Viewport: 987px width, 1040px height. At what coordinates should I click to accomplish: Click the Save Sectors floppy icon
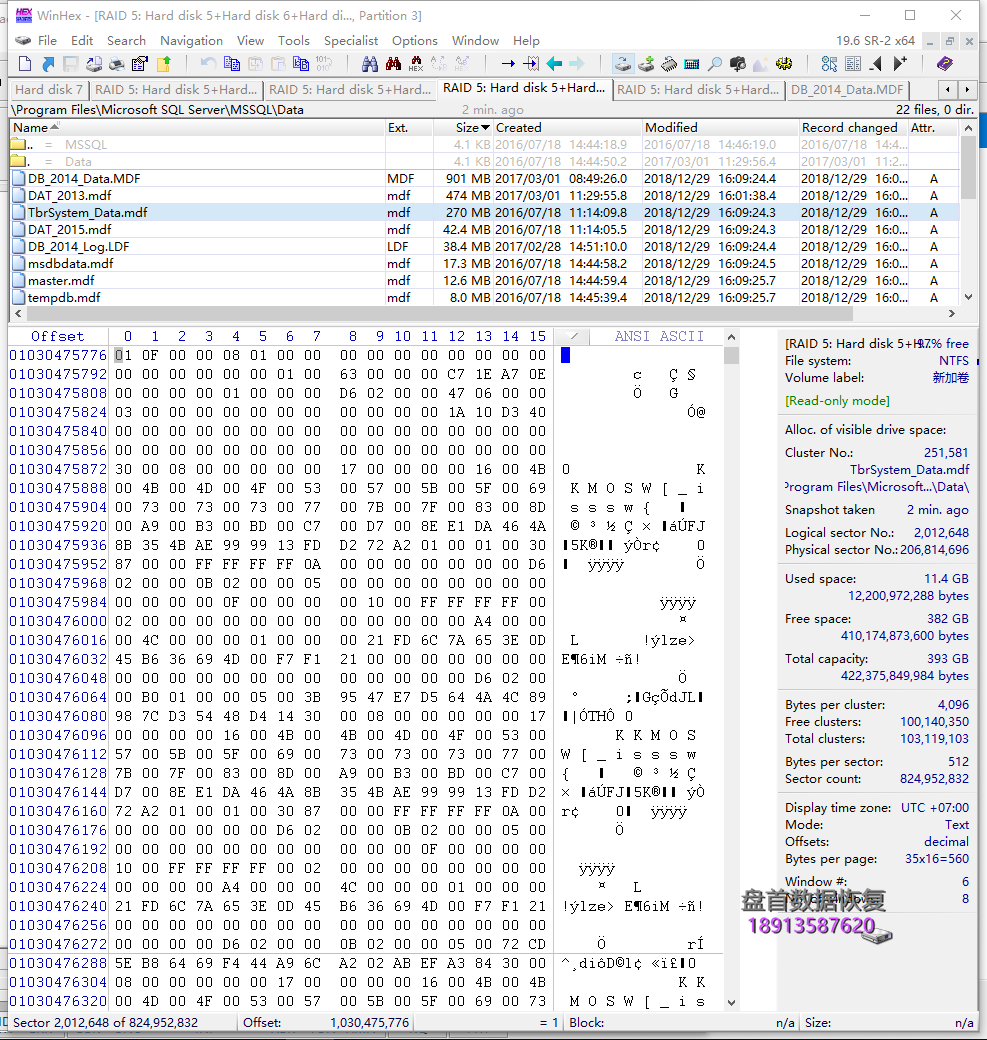(70, 64)
